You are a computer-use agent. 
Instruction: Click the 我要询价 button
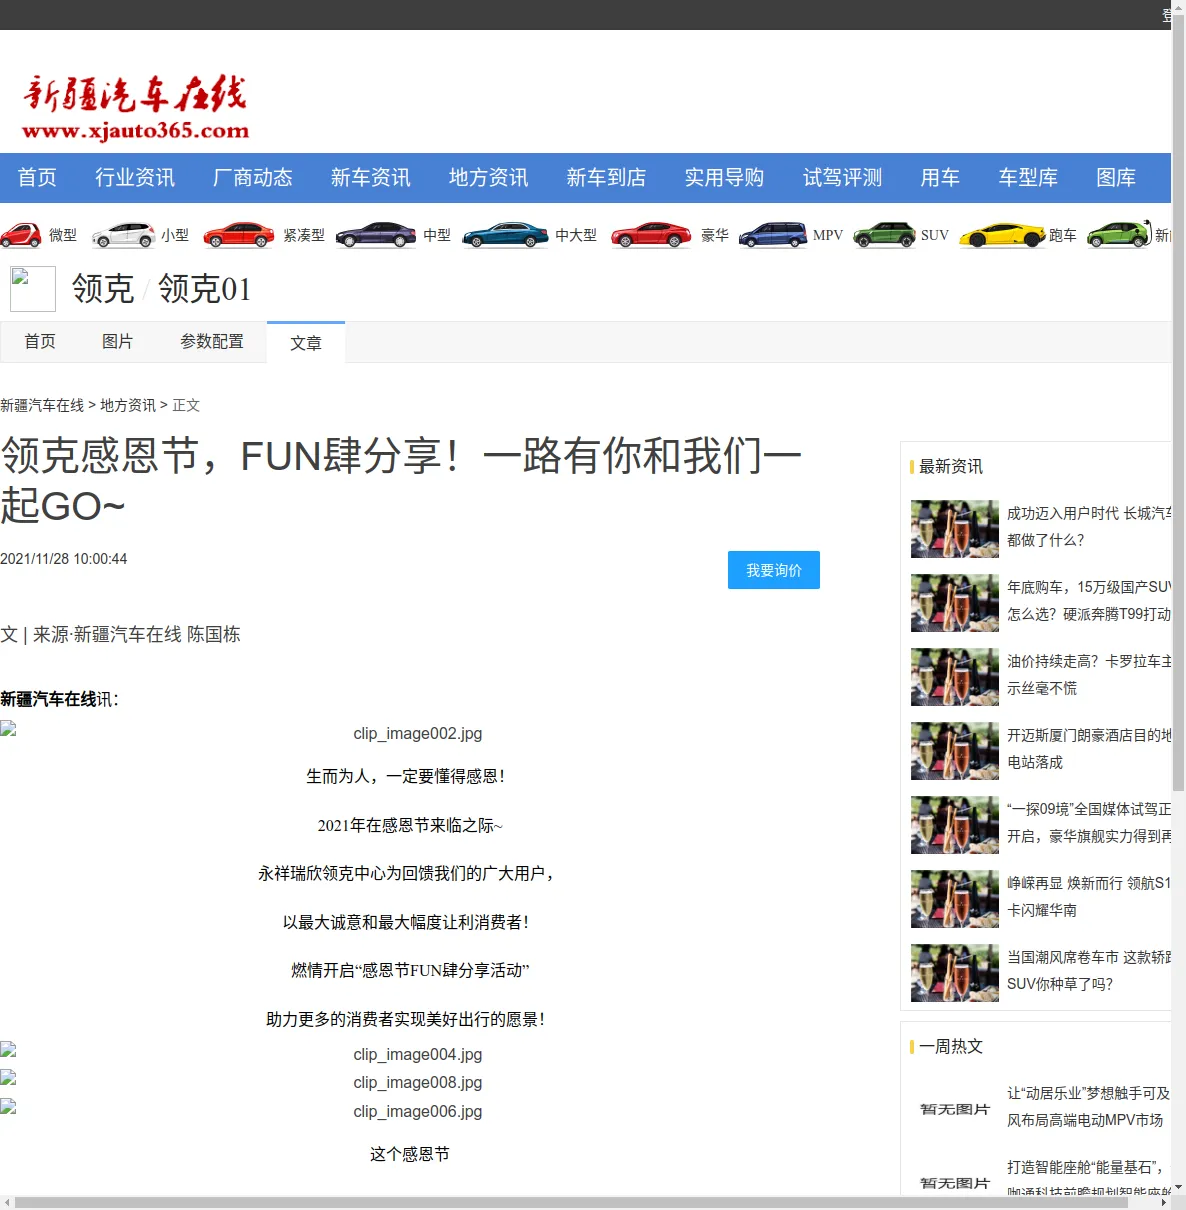pos(774,570)
